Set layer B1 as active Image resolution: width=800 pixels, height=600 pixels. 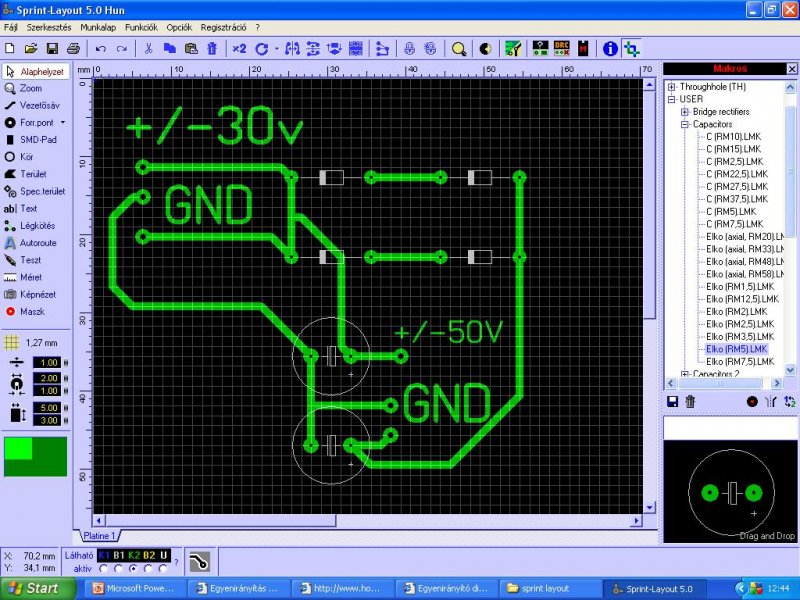[x=118, y=568]
